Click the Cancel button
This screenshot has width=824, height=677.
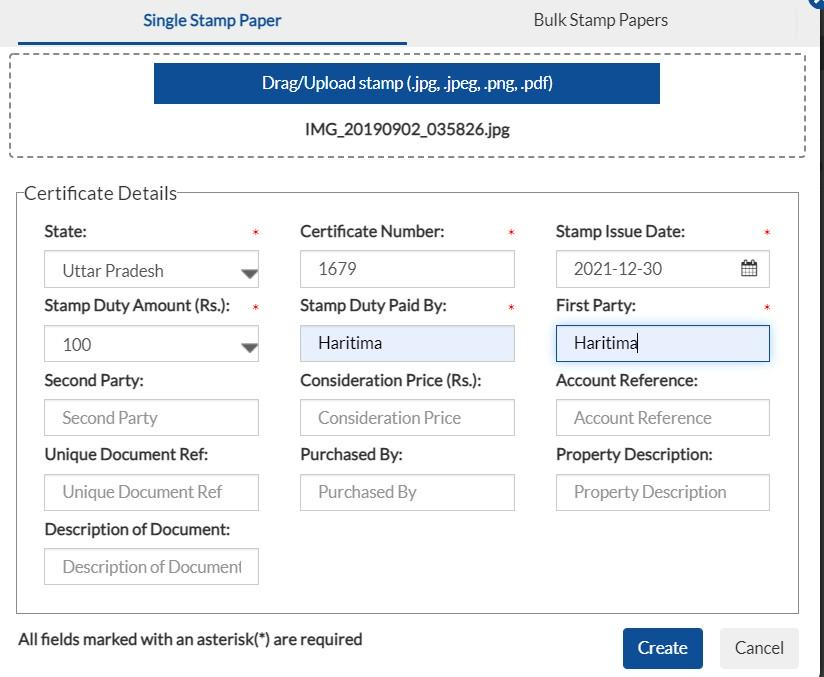pos(759,648)
